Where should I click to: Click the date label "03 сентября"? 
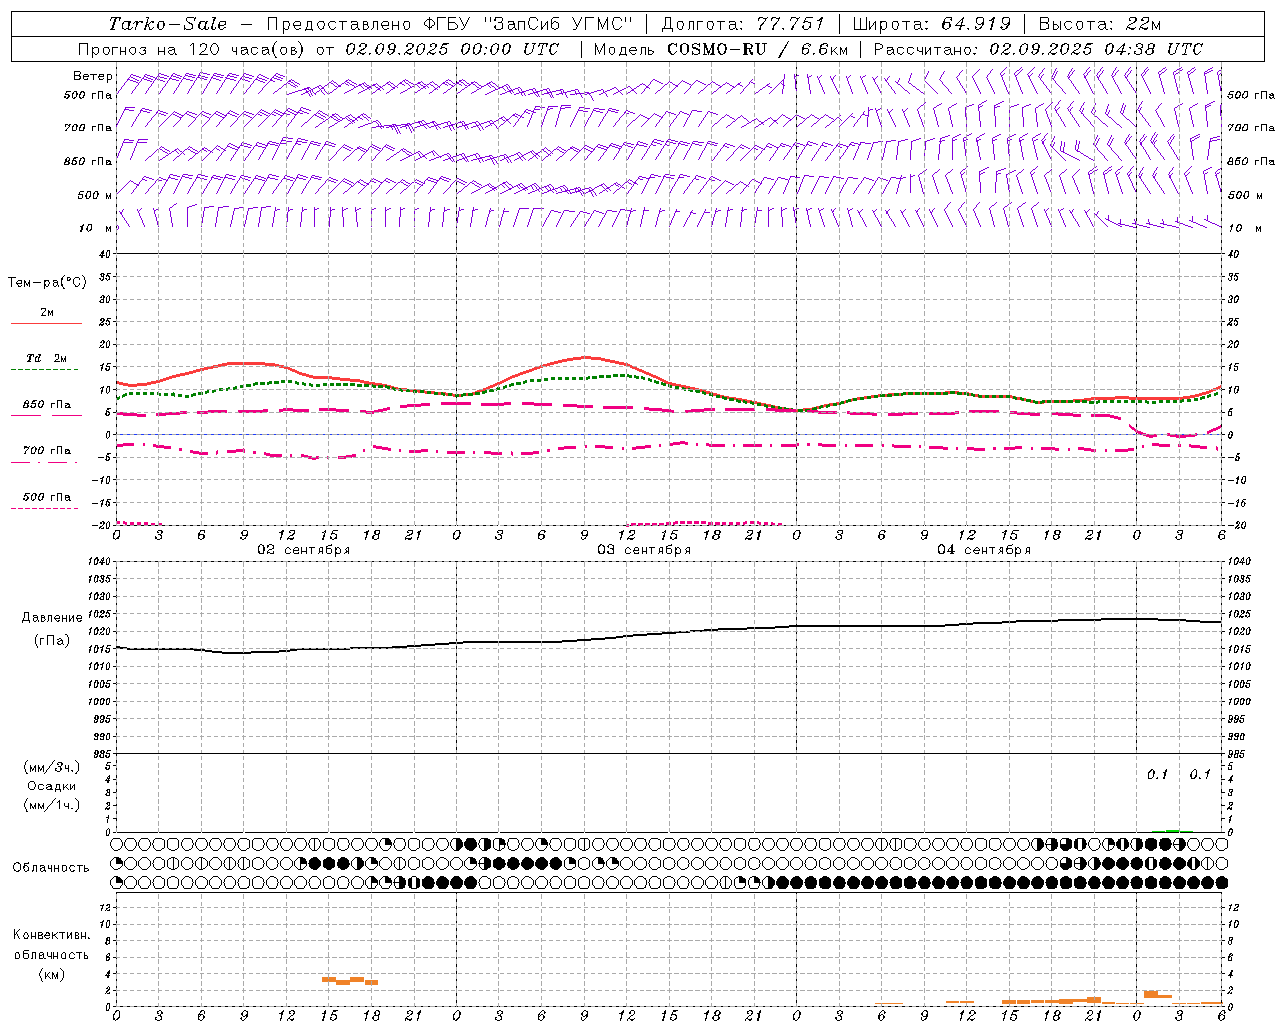[644, 550]
